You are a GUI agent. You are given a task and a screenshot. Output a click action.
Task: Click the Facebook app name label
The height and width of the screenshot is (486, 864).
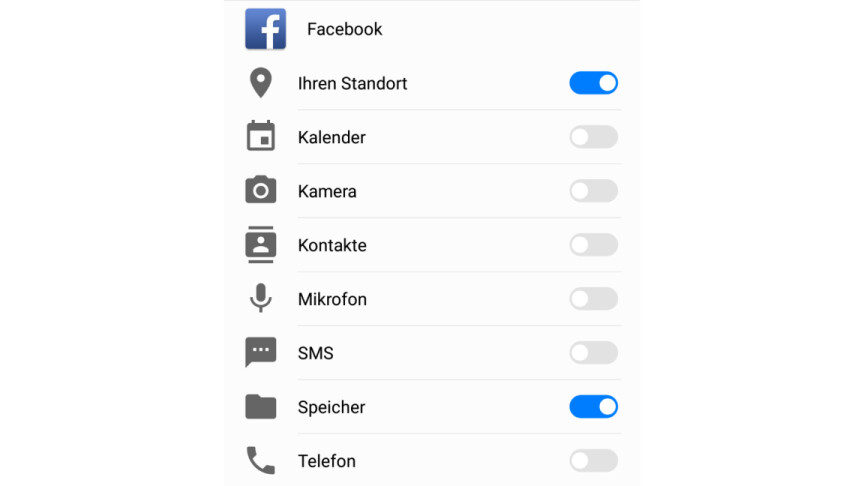(344, 29)
